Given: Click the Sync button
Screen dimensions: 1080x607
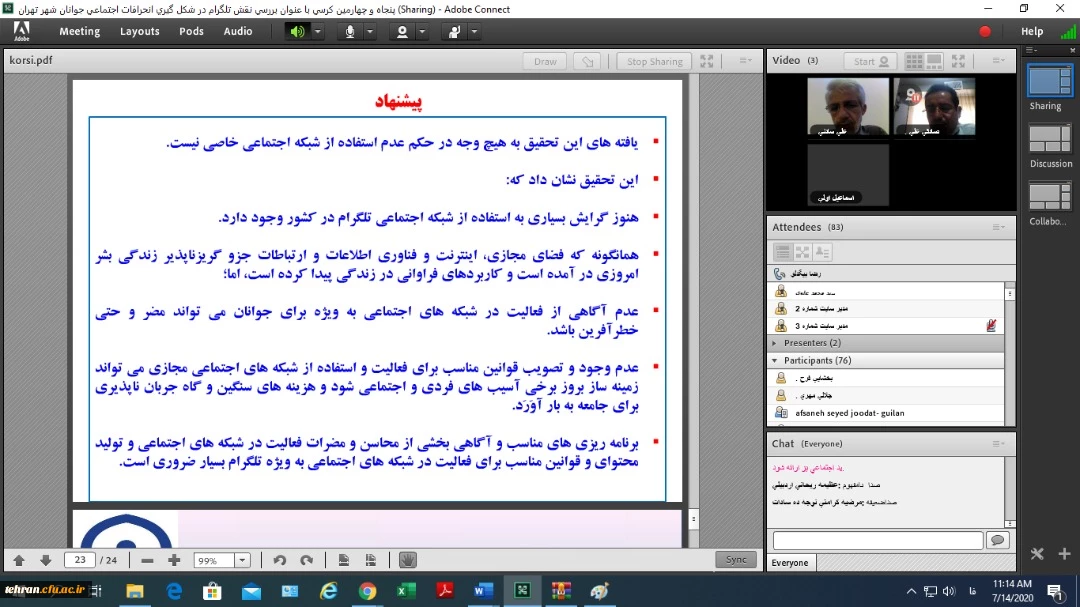Looking at the screenshot, I should 736,560.
